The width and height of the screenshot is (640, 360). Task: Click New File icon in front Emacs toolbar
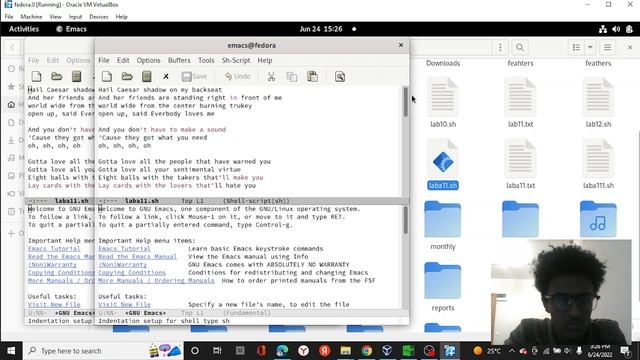tap(107, 76)
